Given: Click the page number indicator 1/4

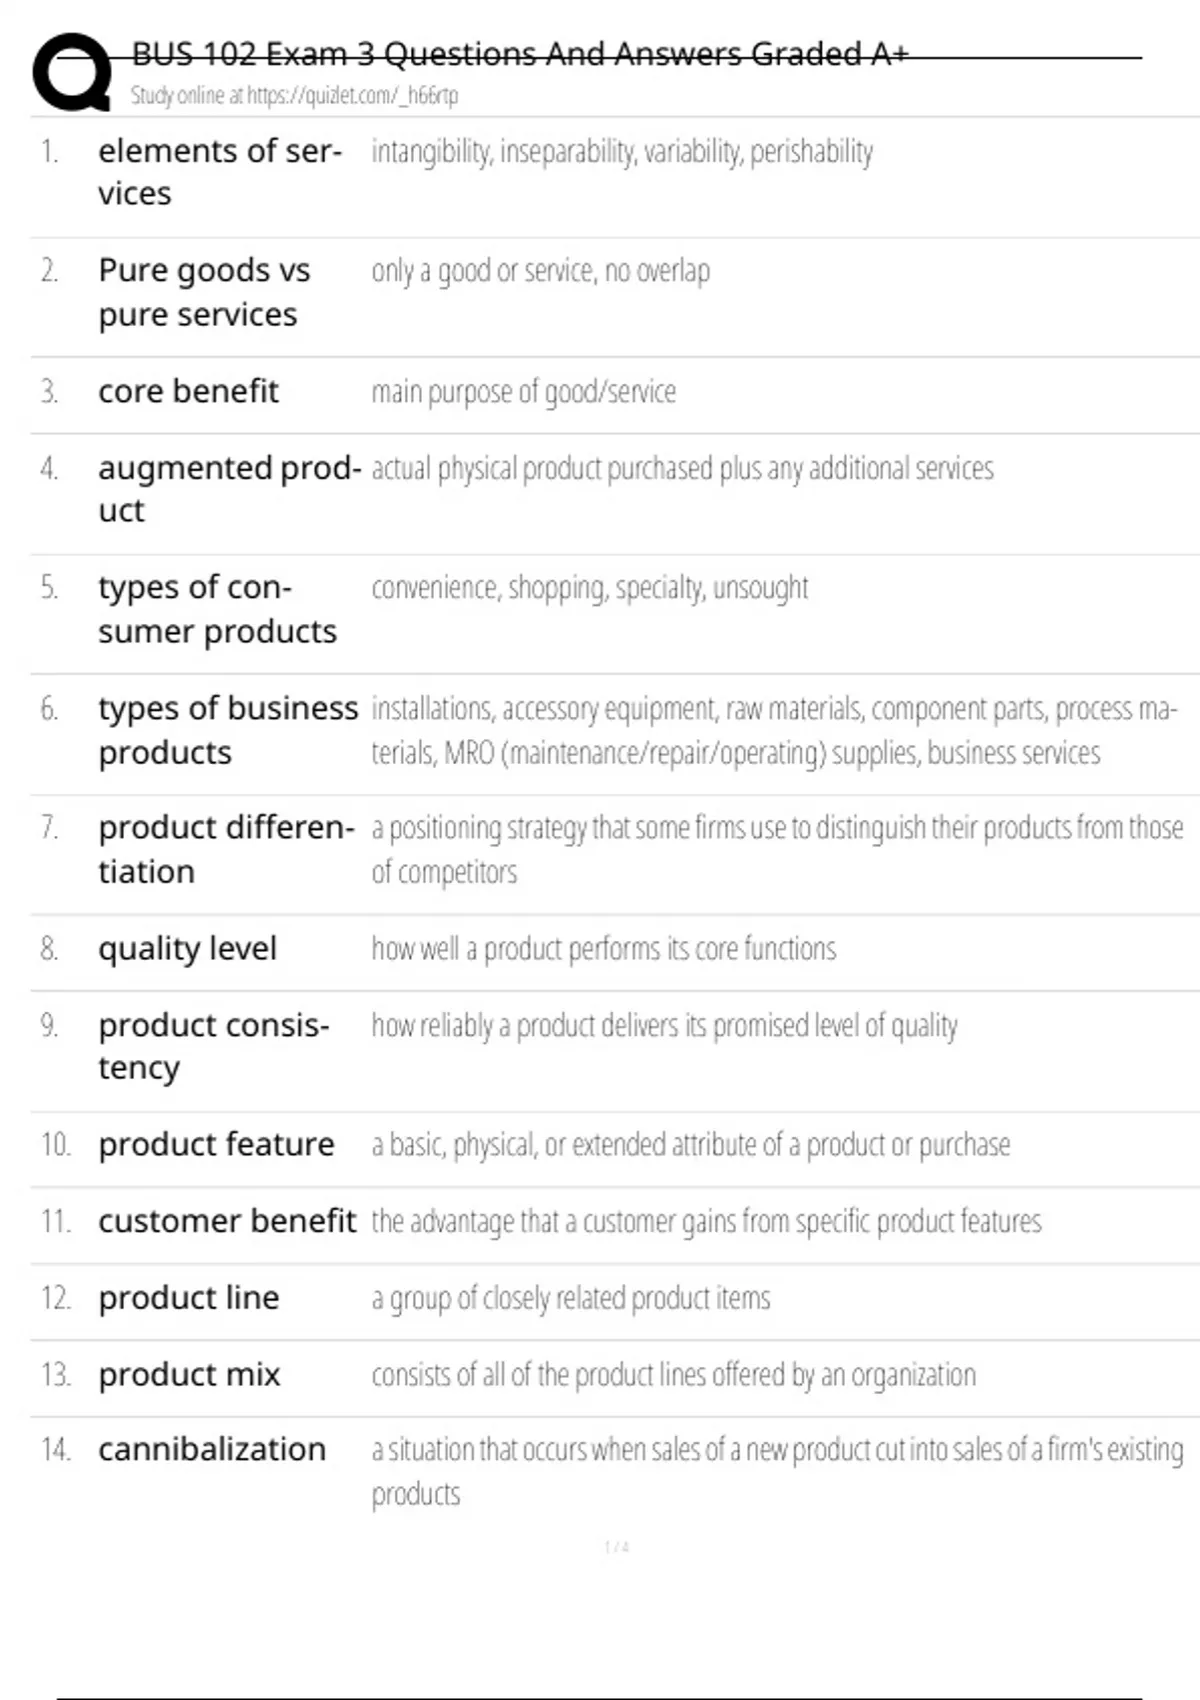Looking at the screenshot, I should (x=617, y=1547).
